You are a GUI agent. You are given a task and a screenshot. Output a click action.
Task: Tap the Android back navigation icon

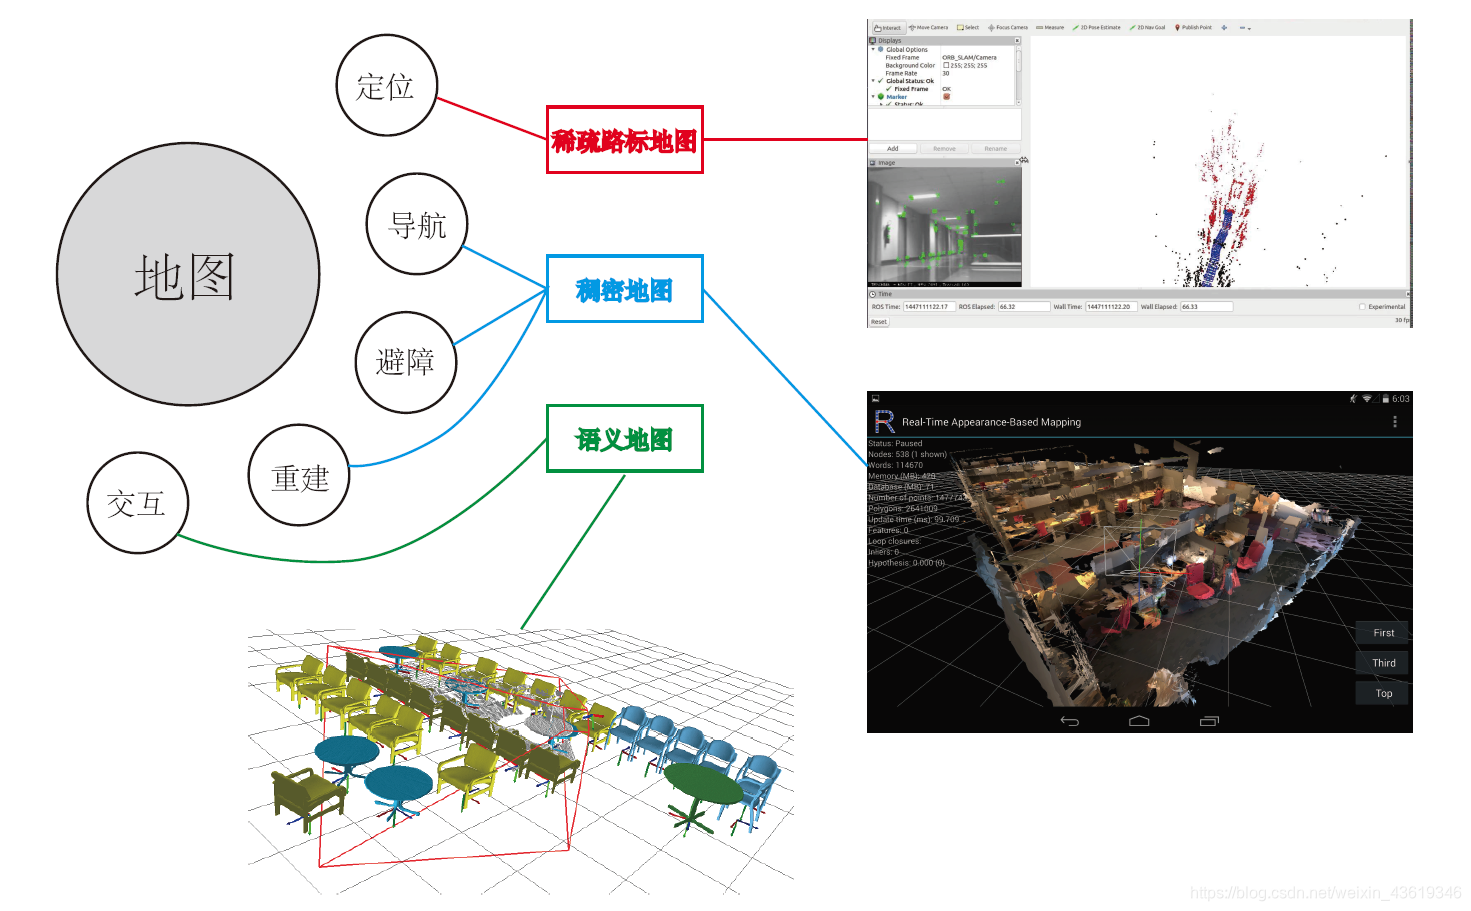coord(1070,721)
